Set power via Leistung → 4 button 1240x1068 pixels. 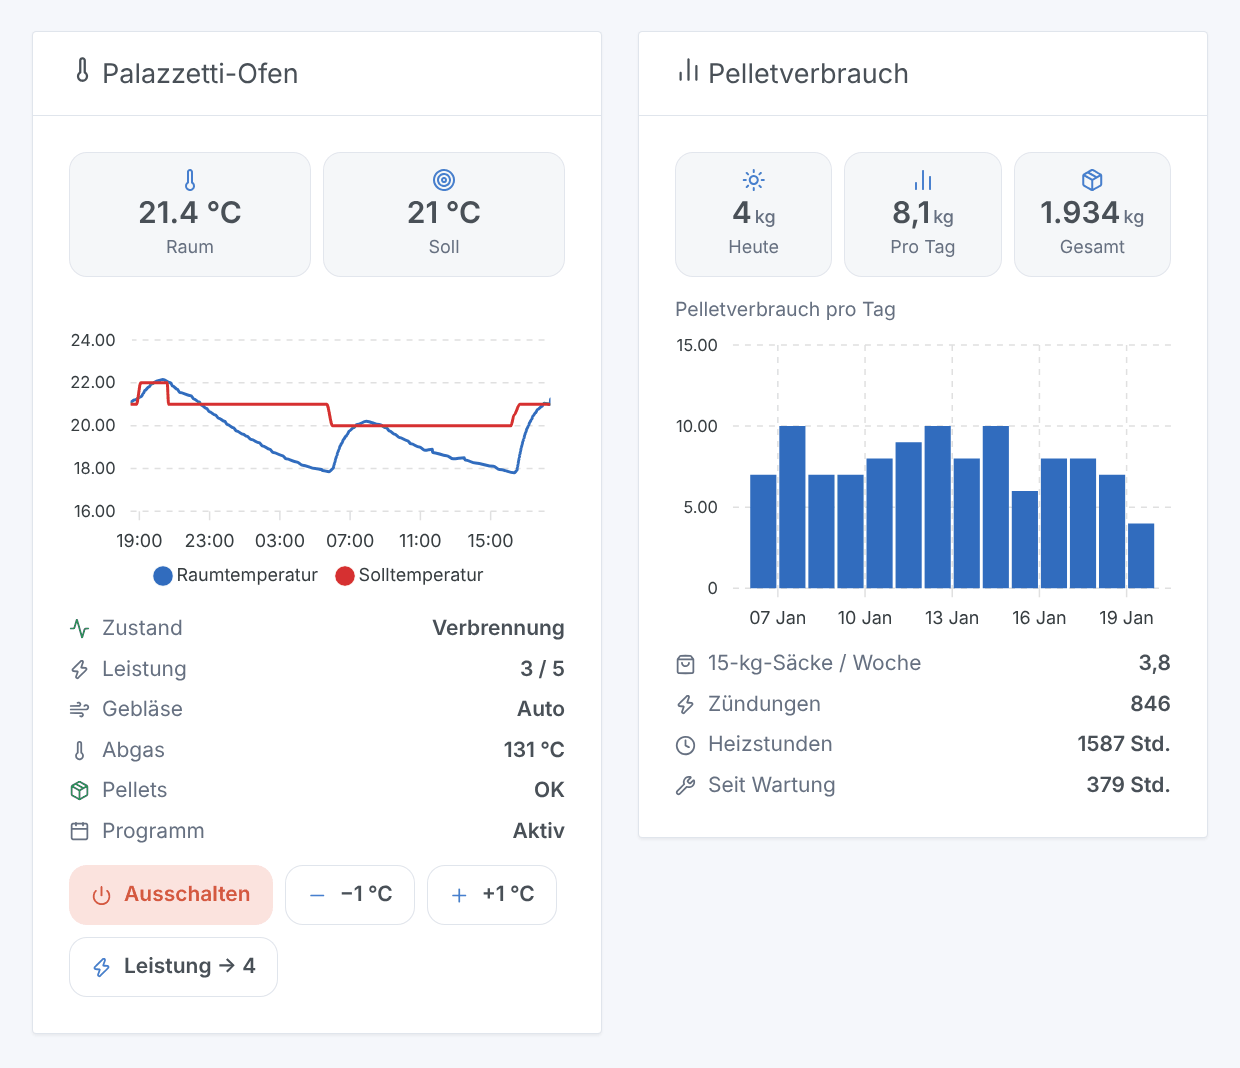[x=173, y=967]
